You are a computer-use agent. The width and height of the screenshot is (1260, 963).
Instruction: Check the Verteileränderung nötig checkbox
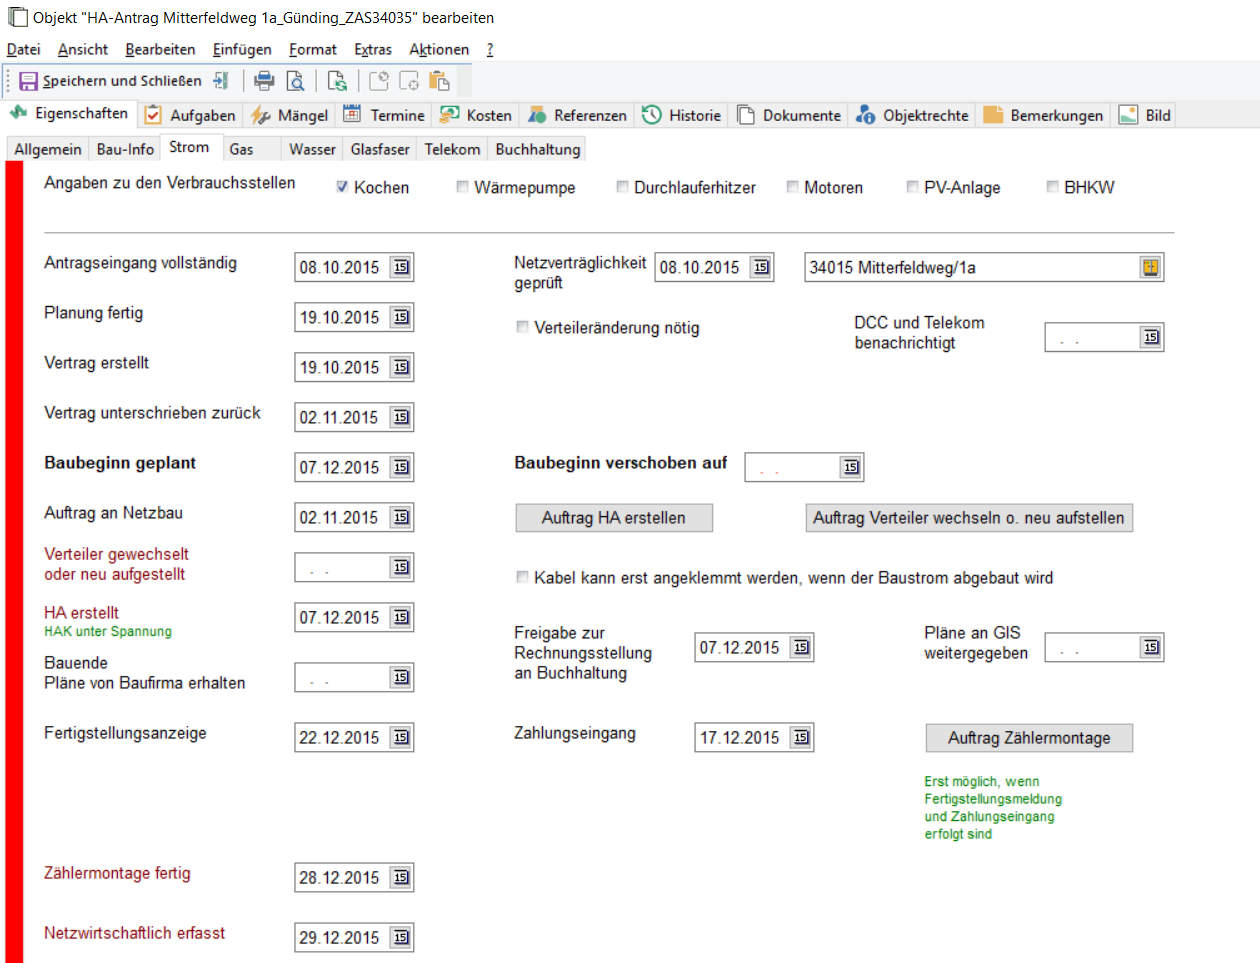[x=522, y=327]
